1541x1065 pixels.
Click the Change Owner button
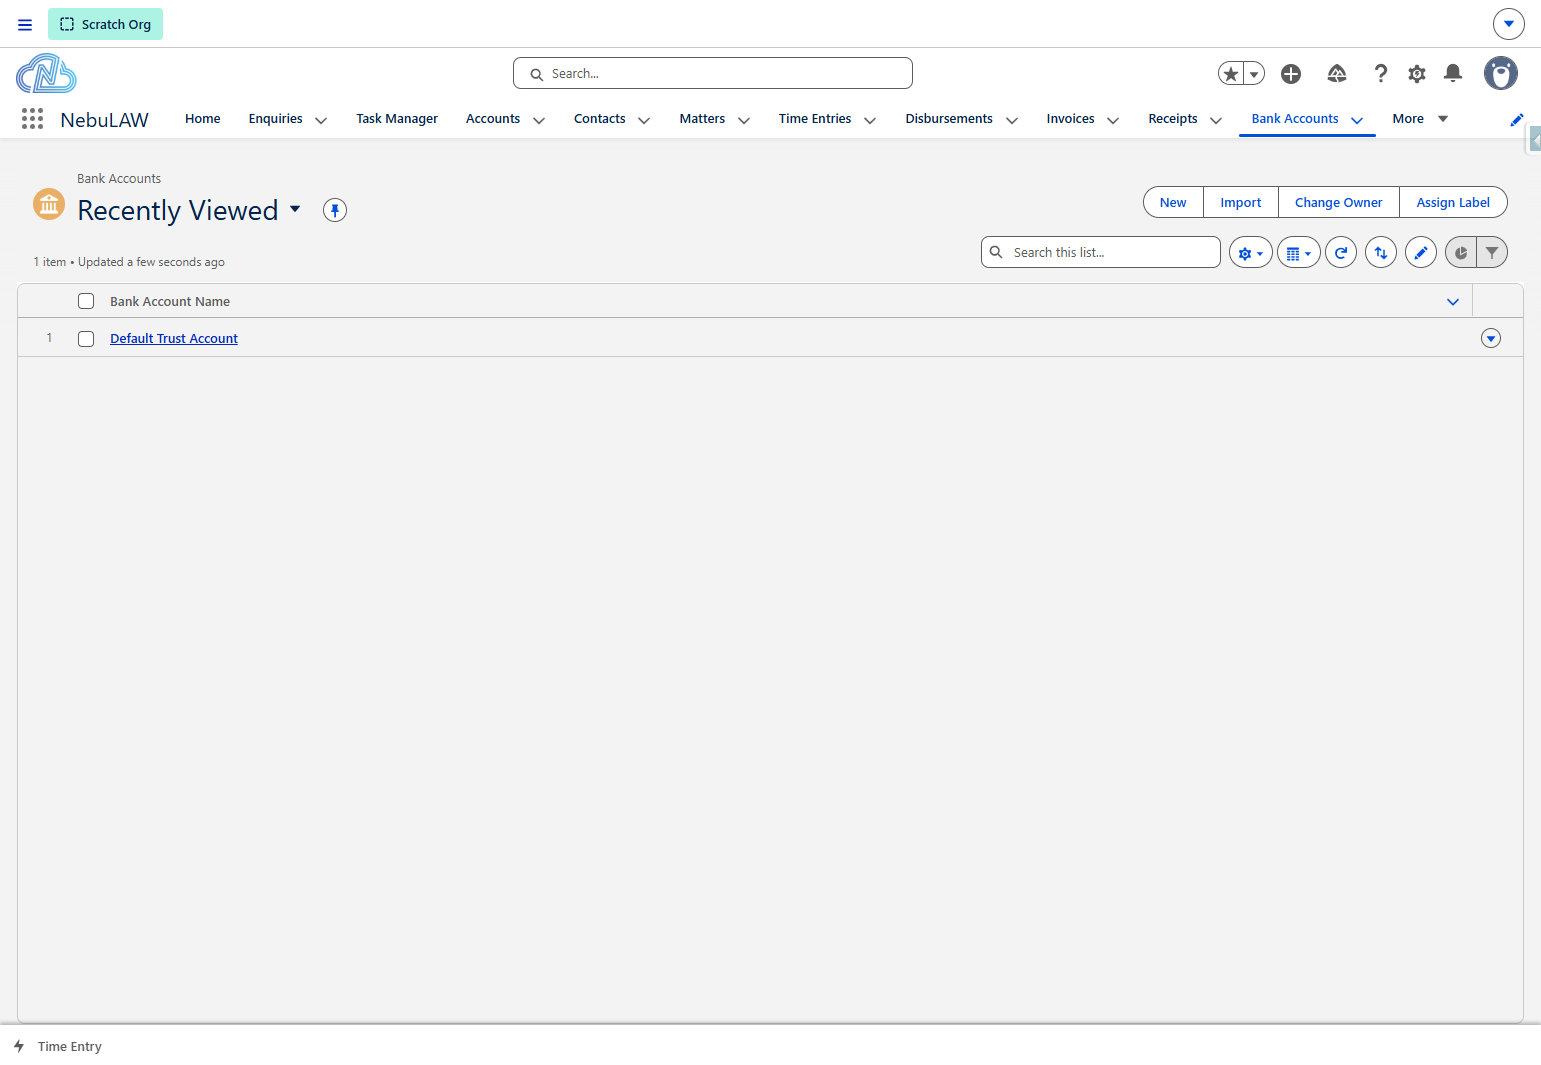[1339, 202]
